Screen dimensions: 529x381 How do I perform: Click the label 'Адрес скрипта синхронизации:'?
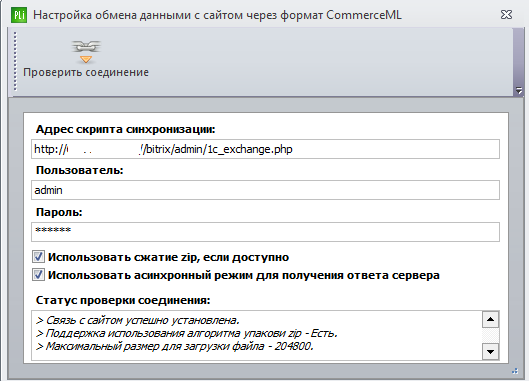(126, 129)
